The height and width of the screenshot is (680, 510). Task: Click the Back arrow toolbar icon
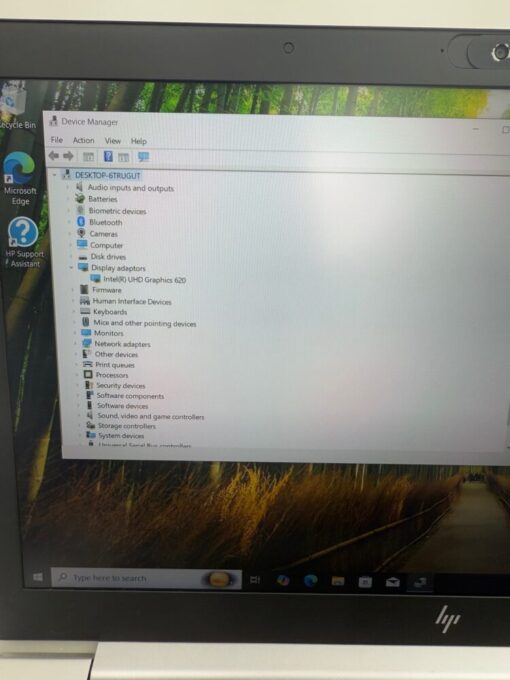tap(54, 155)
